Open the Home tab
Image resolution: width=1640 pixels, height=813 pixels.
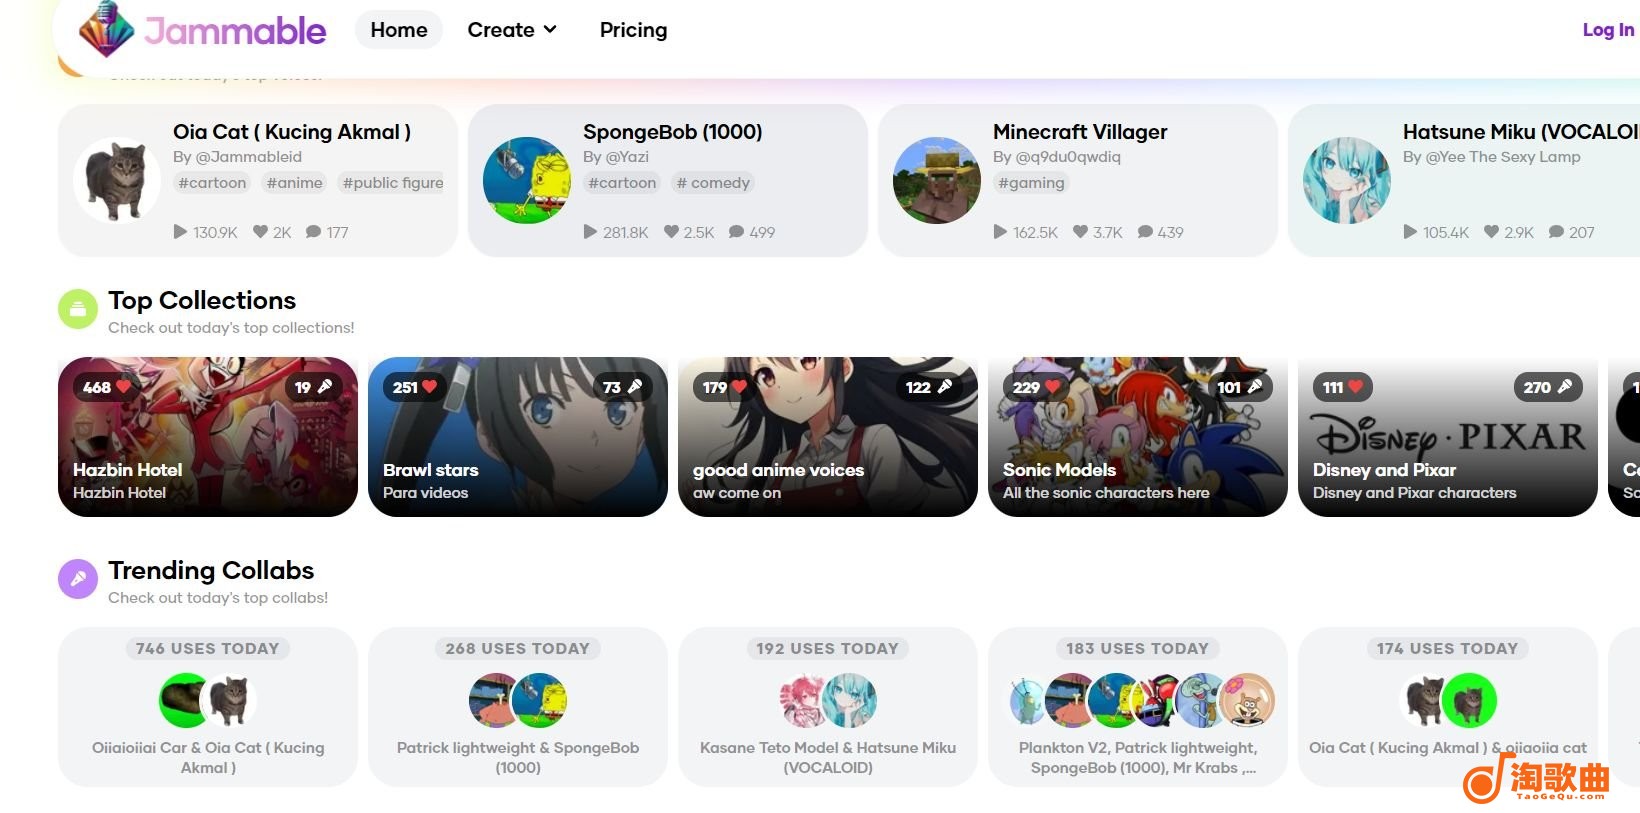399,30
